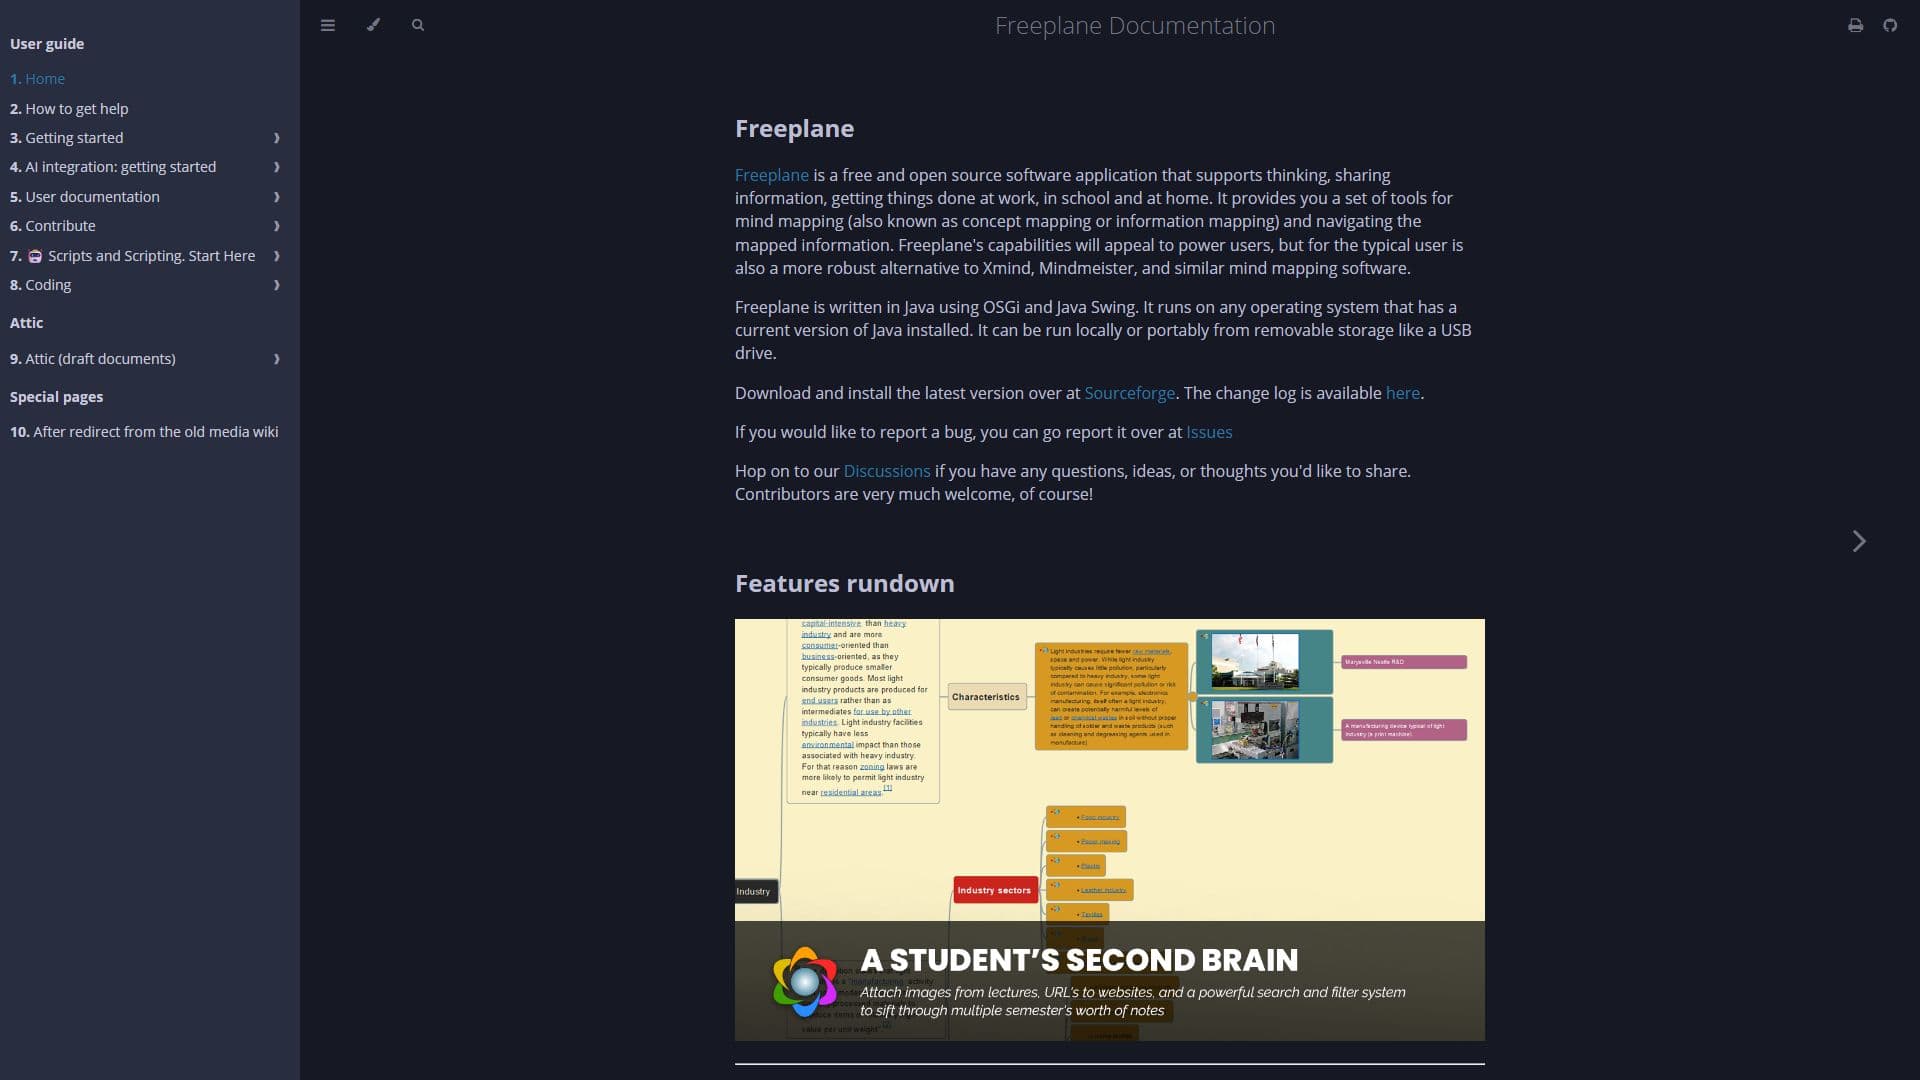Follow the Freeplane link in intro paragraph

(771, 175)
